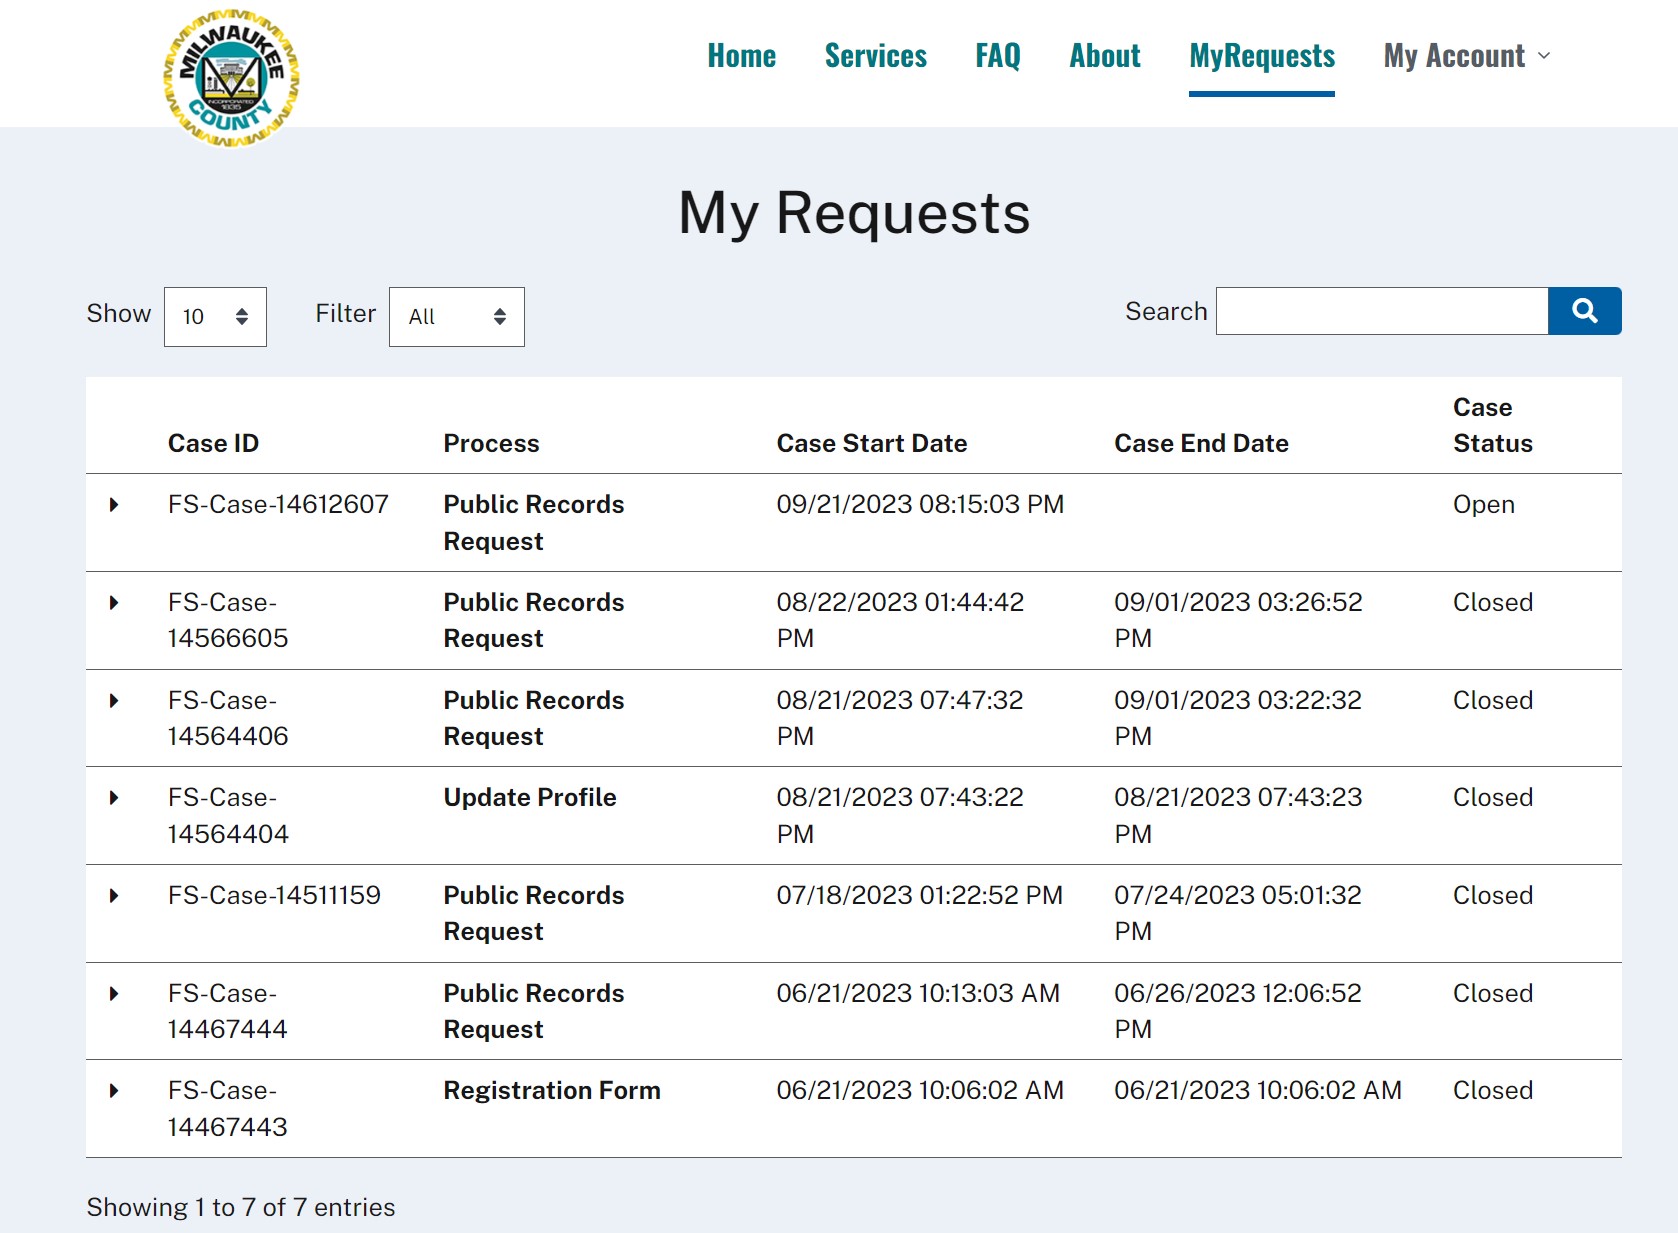
Task: Sort by Case End Date header
Action: pos(1201,443)
